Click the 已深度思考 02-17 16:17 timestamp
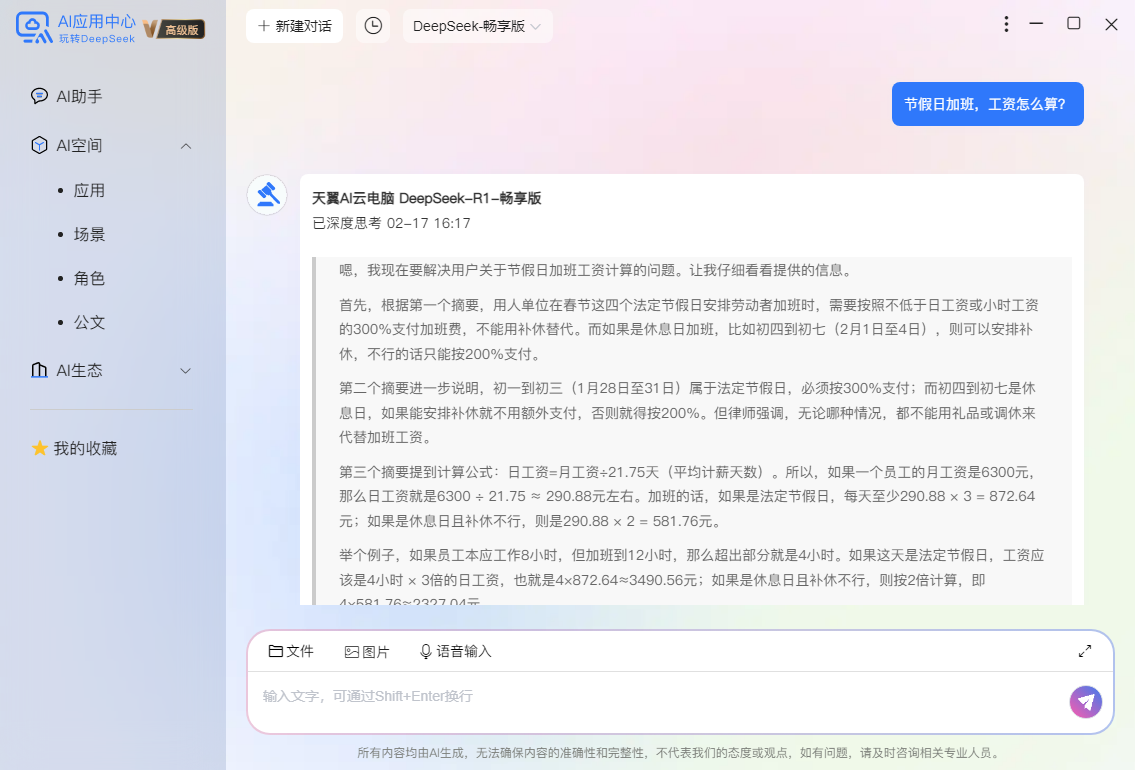This screenshot has height=770, width=1135. pyautogui.click(x=392, y=223)
